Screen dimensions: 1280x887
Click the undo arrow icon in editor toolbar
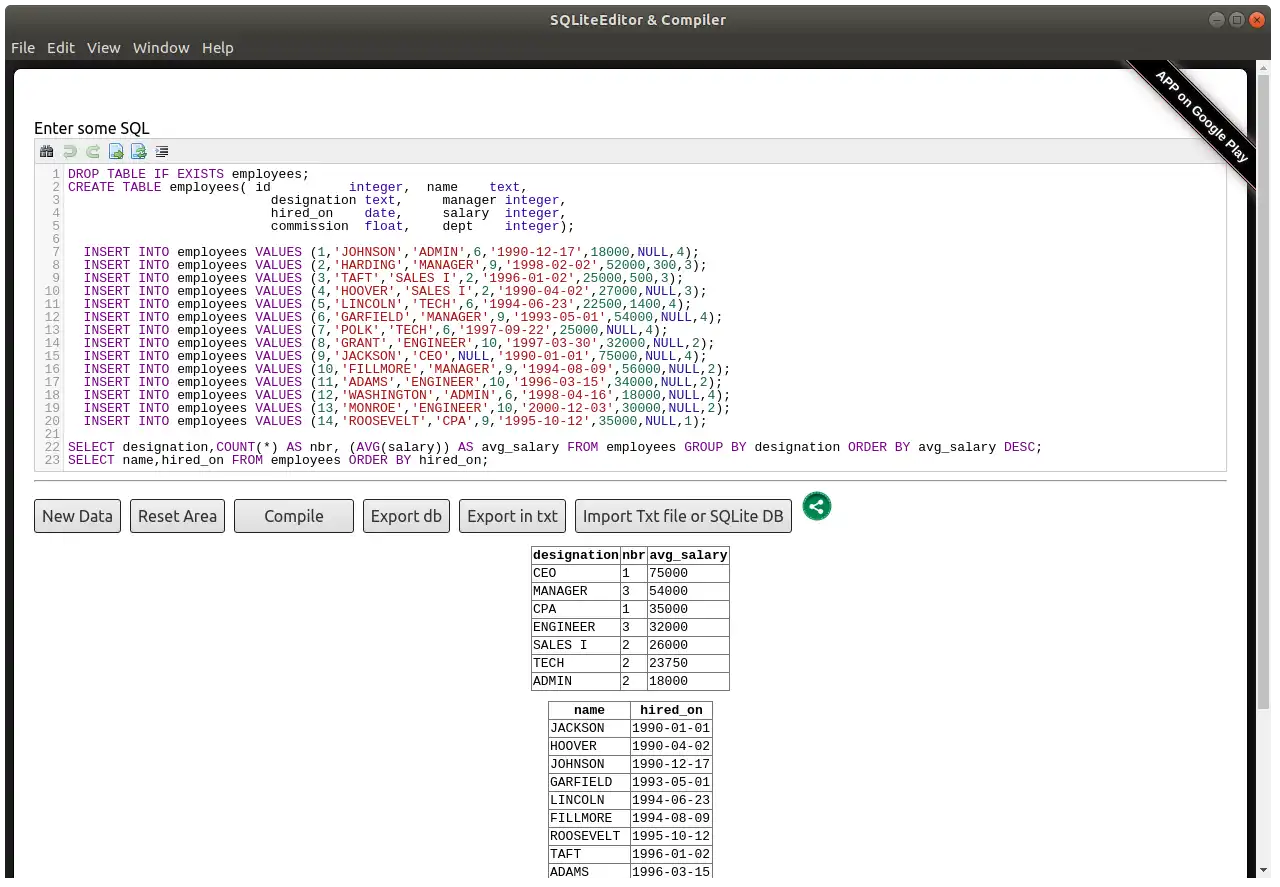coord(70,152)
